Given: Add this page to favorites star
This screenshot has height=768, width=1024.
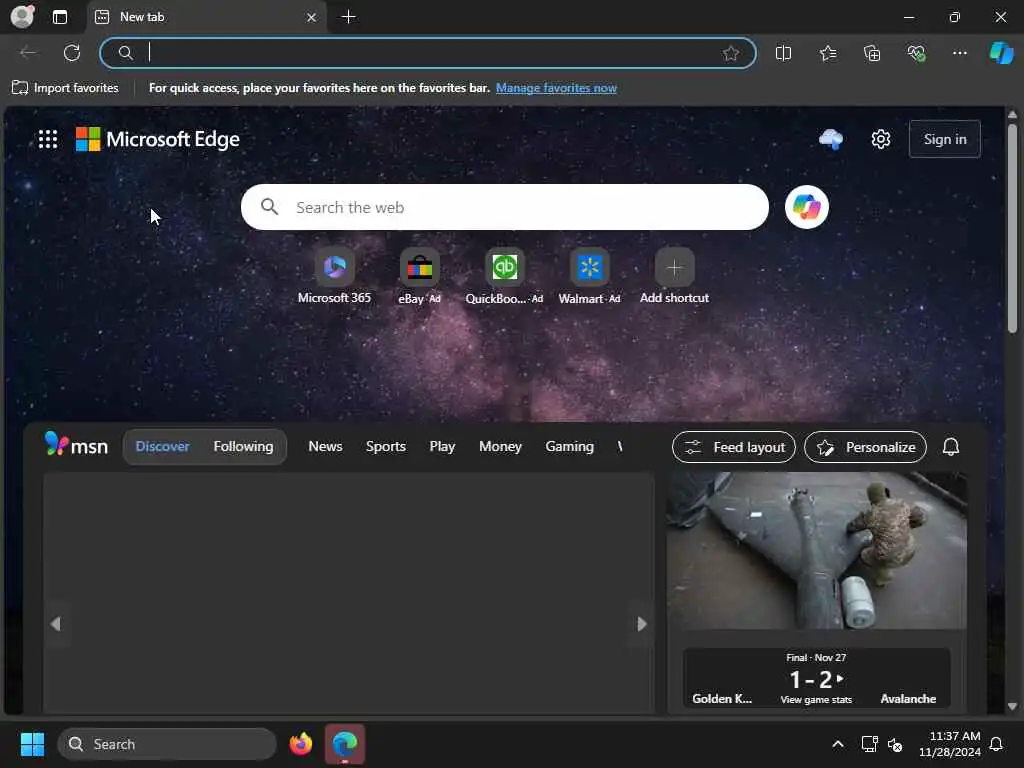Looking at the screenshot, I should click(731, 53).
